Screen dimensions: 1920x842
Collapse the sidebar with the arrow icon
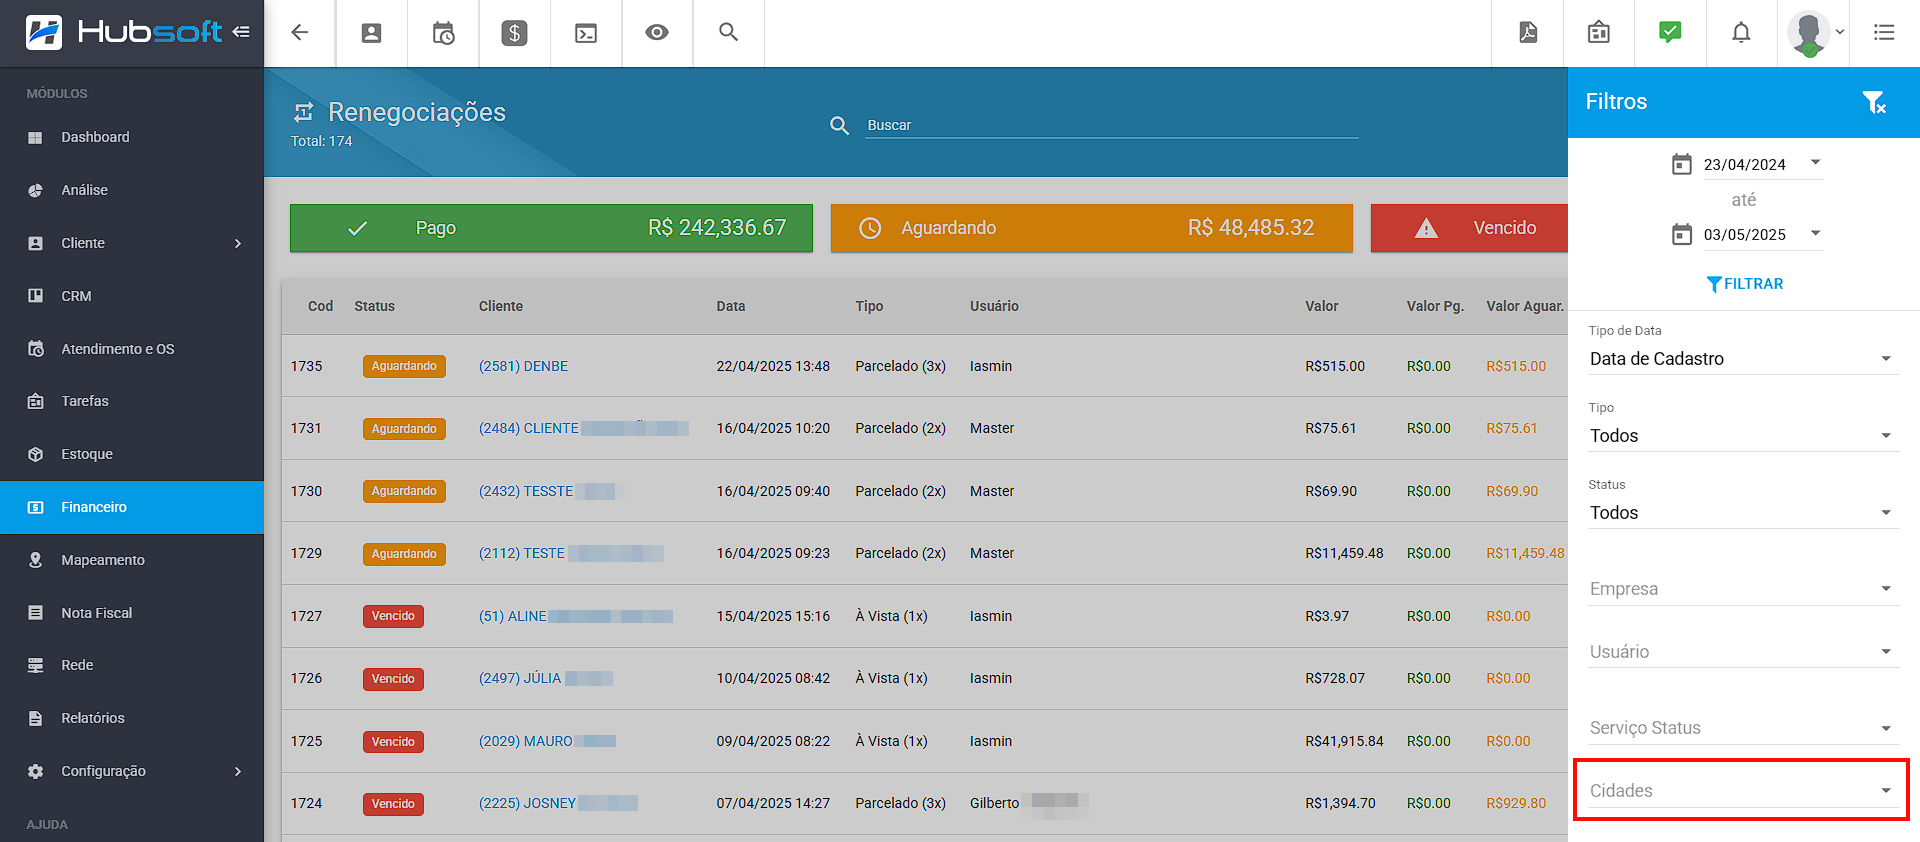pyautogui.click(x=241, y=32)
